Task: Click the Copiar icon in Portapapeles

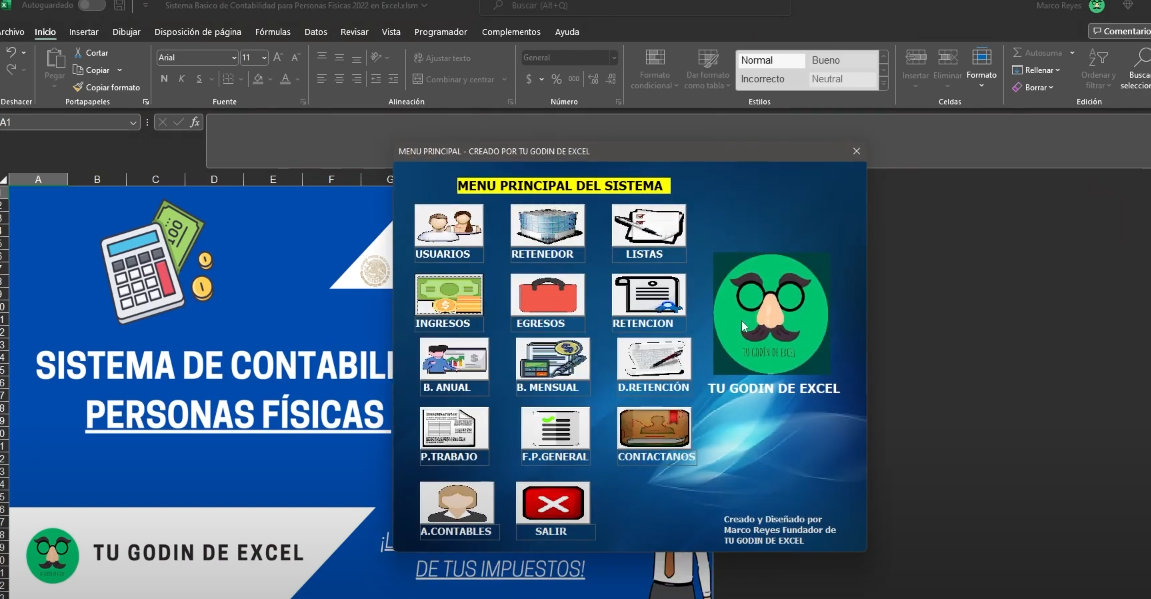Action: 79,70
